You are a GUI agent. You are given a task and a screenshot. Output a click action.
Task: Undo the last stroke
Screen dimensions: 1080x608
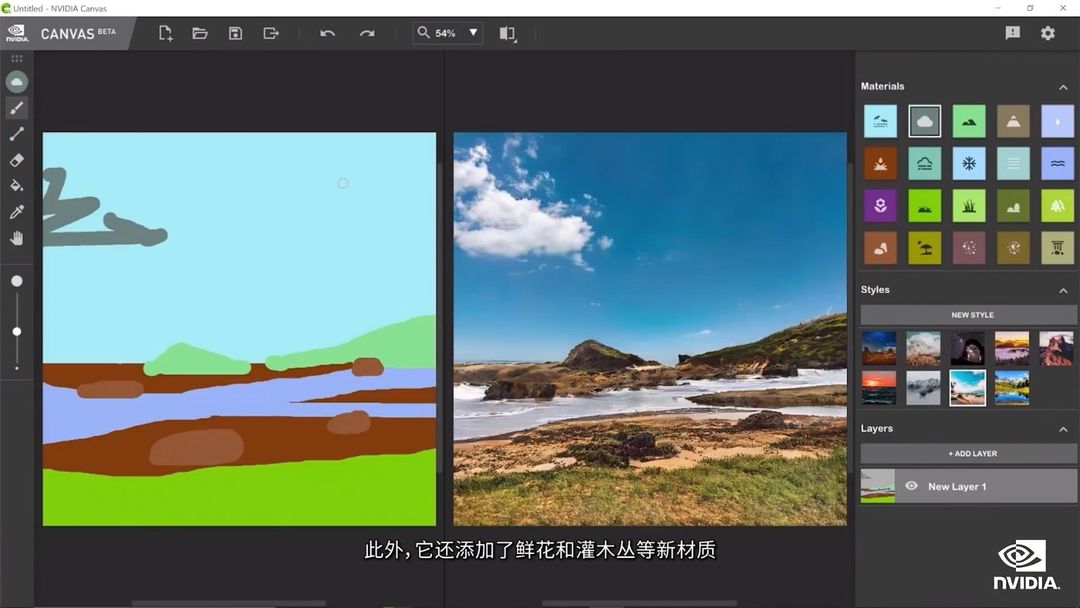click(x=328, y=33)
